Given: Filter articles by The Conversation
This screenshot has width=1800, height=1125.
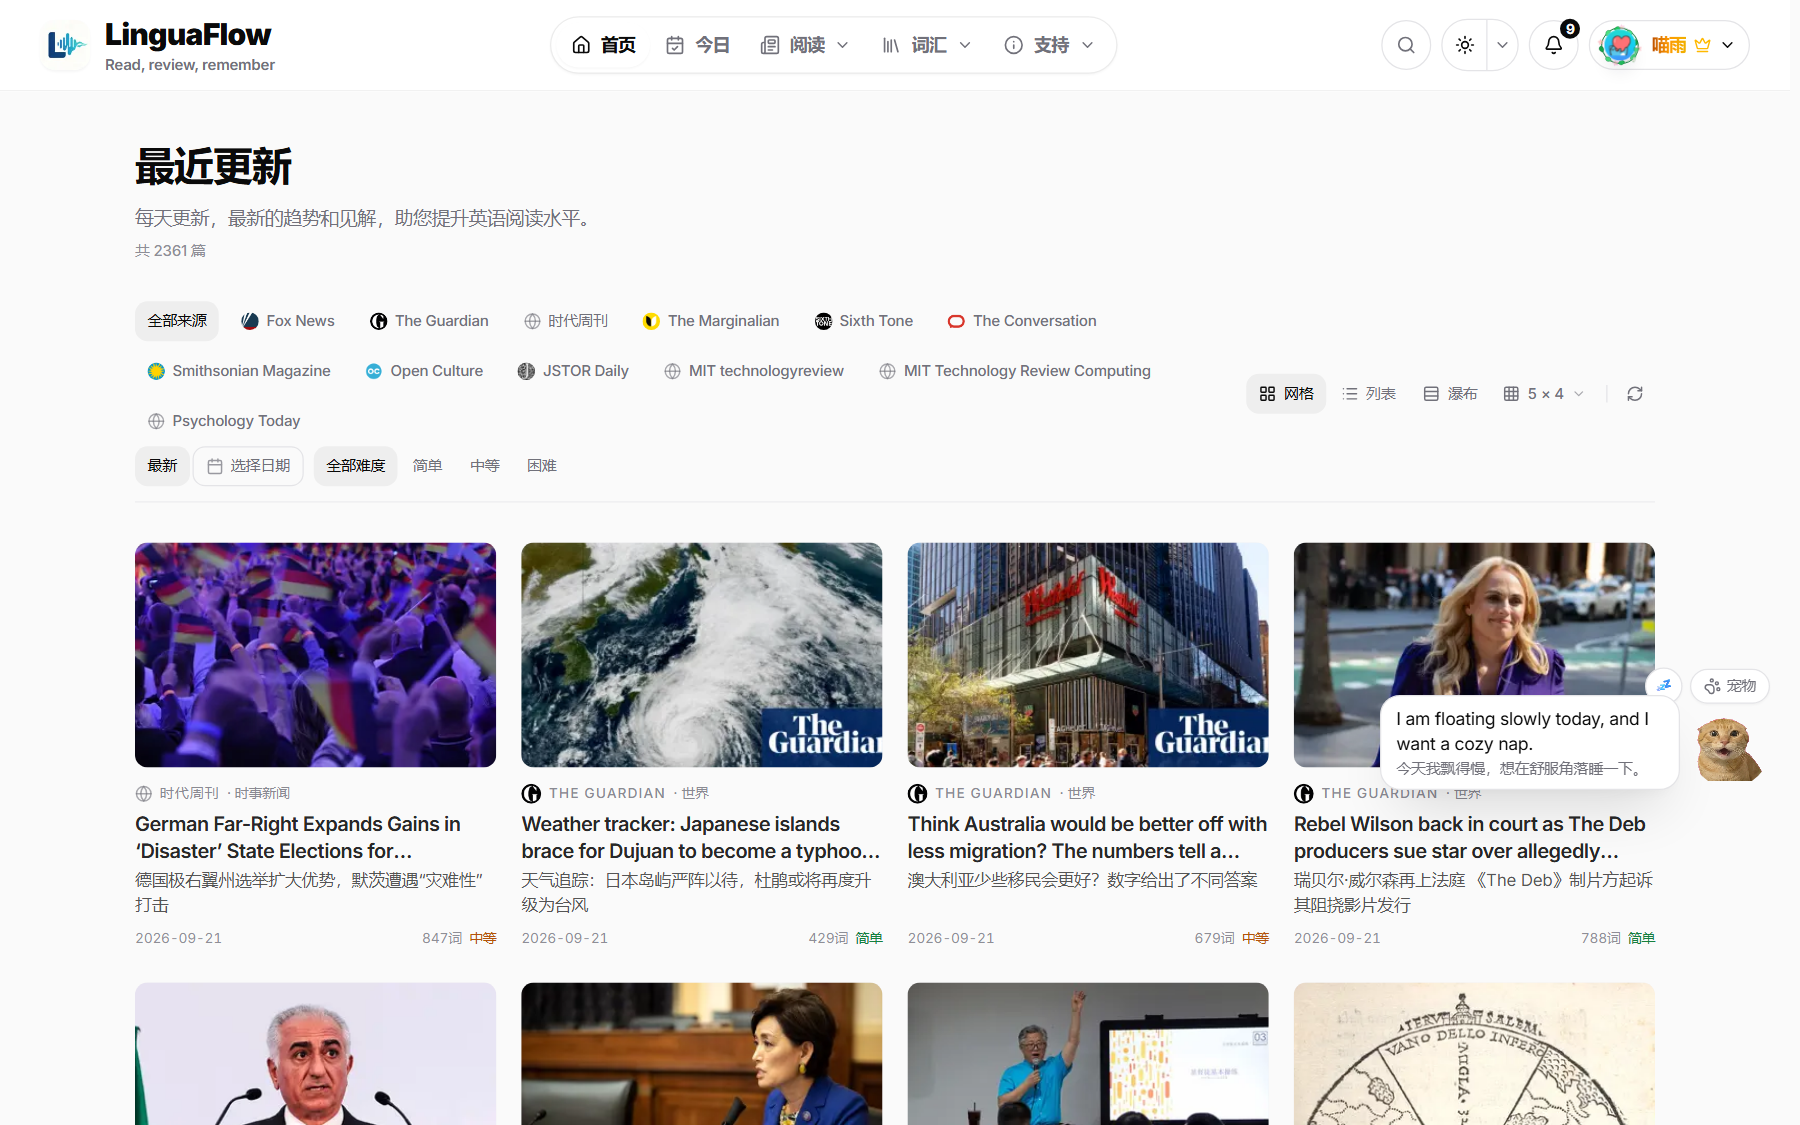Looking at the screenshot, I should pyautogui.click(x=1022, y=321).
